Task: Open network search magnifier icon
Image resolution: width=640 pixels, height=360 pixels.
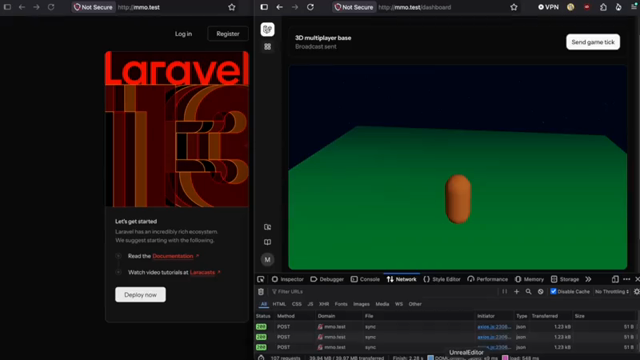Action: click(529, 291)
